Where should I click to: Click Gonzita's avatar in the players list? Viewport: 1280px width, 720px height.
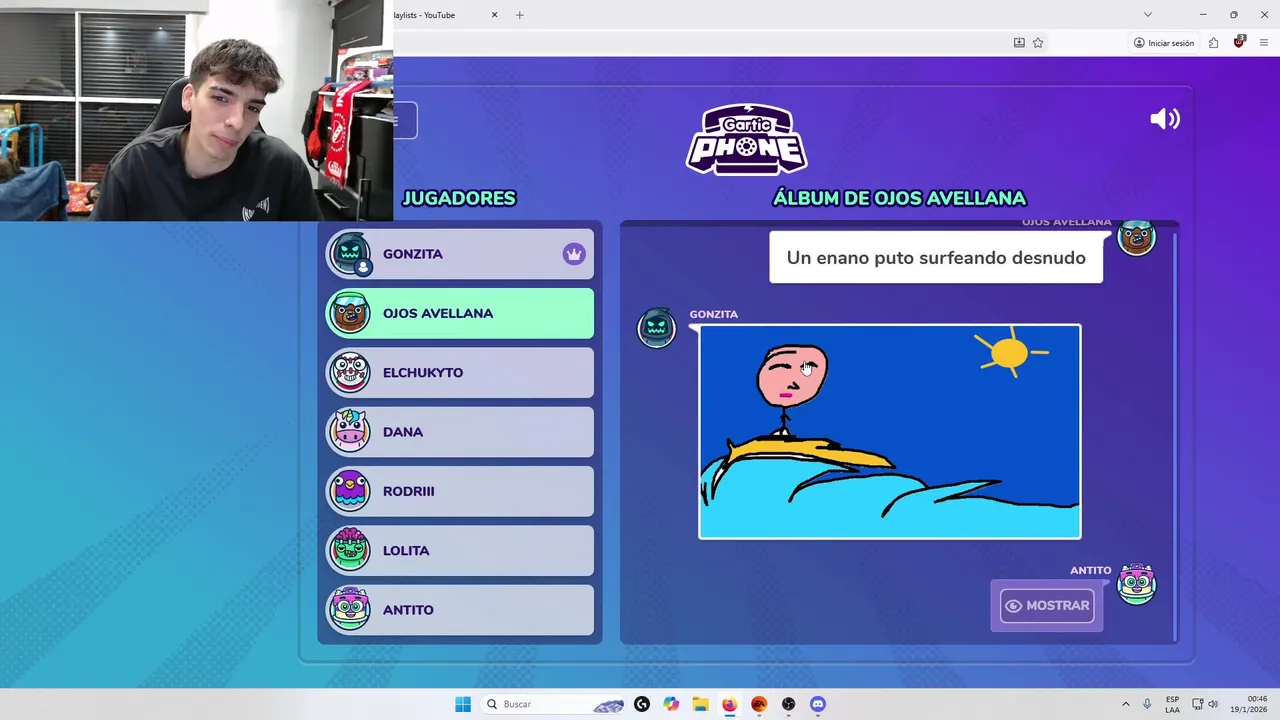tap(350, 254)
